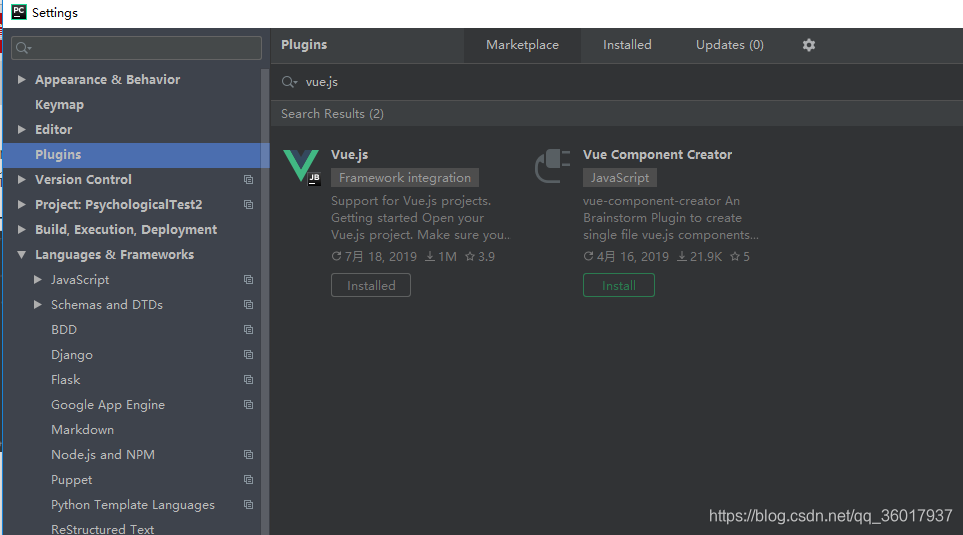Click Vue Component Creator download count 21.9K
Screen dimensions: 963x535
700,257
